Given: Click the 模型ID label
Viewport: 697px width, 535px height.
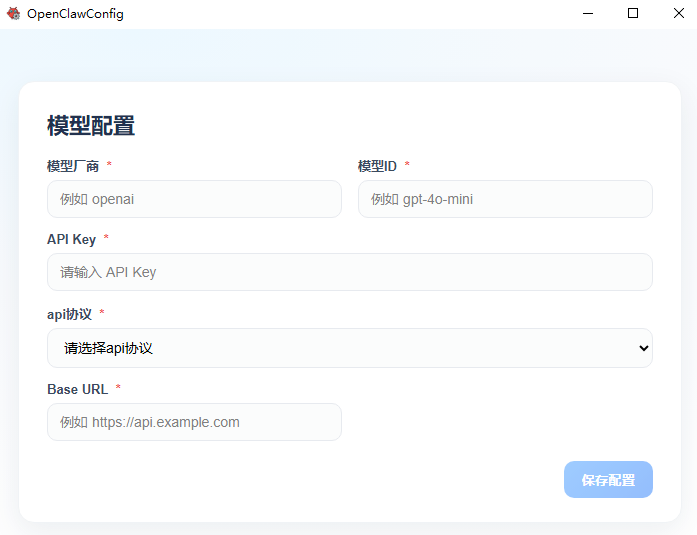Looking at the screenshot, I should (377, 166).
